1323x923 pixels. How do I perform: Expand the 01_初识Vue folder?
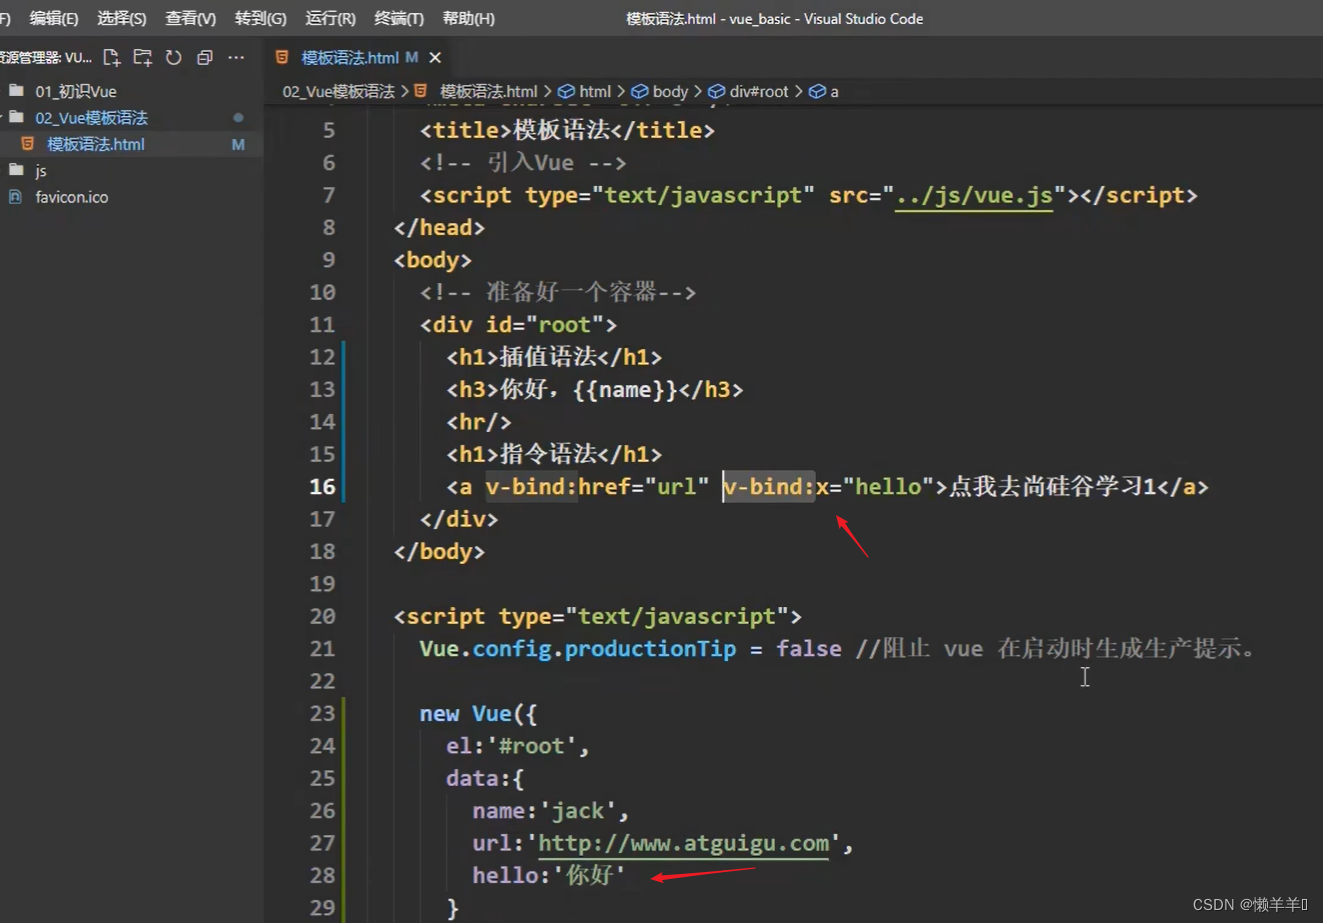[x=76, y=91]
